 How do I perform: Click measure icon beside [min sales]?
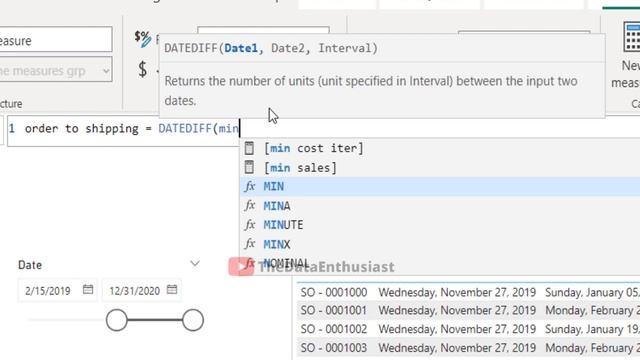249,167
